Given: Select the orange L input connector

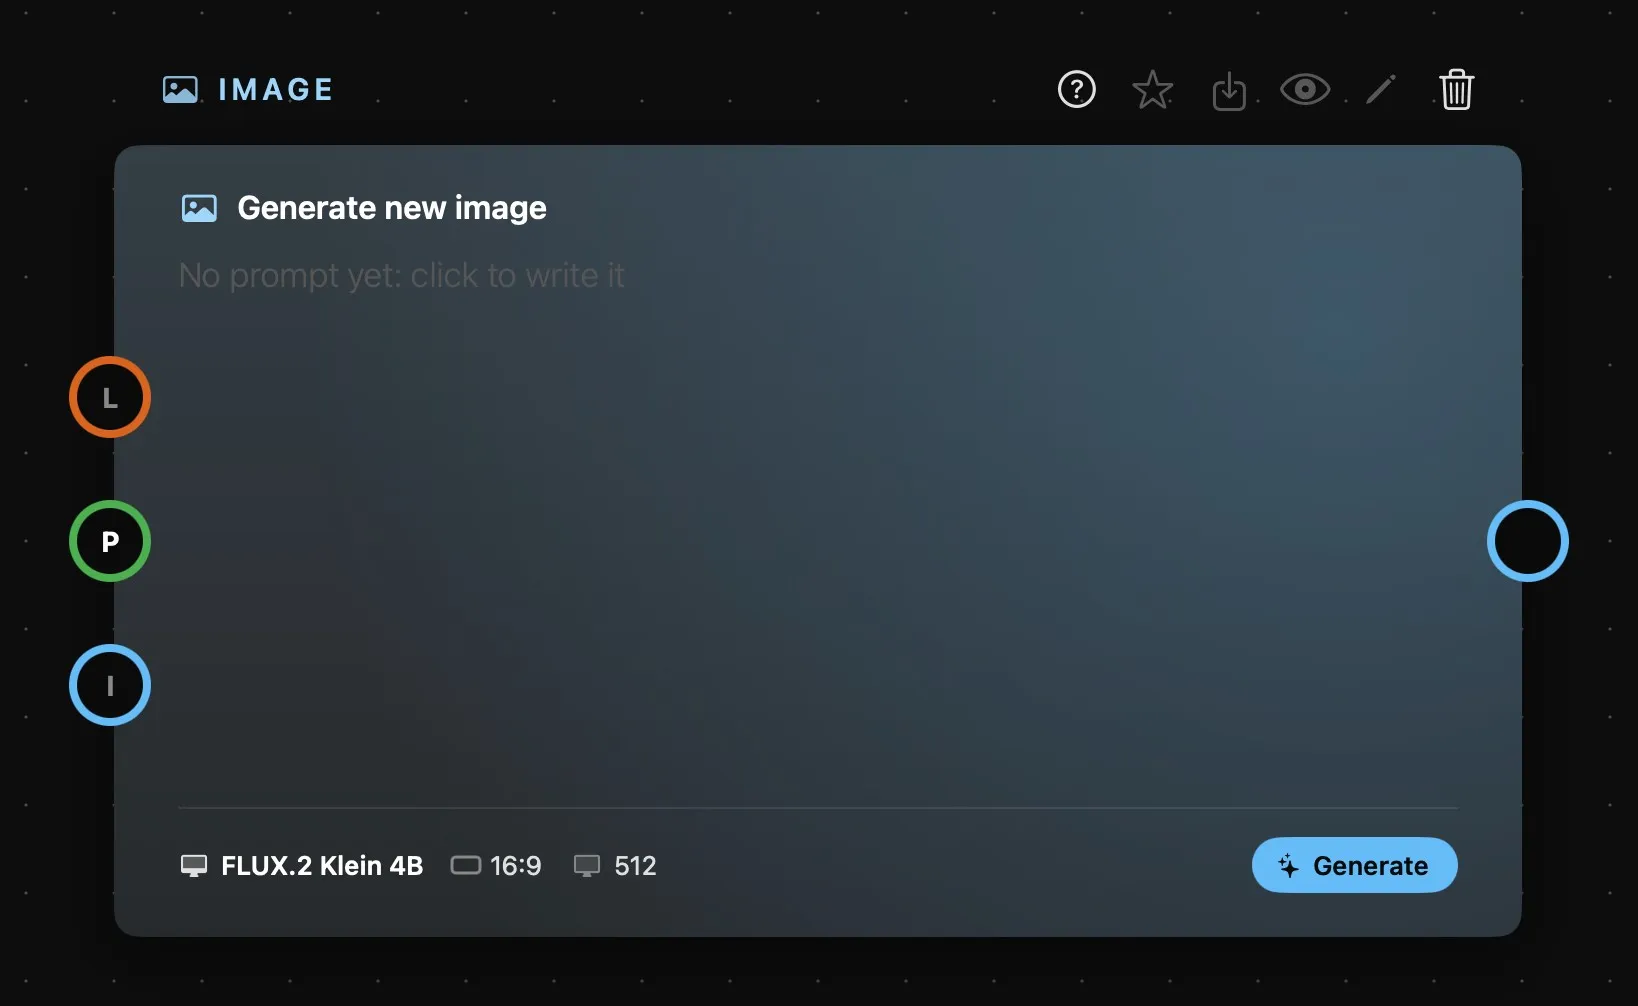Looking at the screenshot, I should click(x=110, y=397).
